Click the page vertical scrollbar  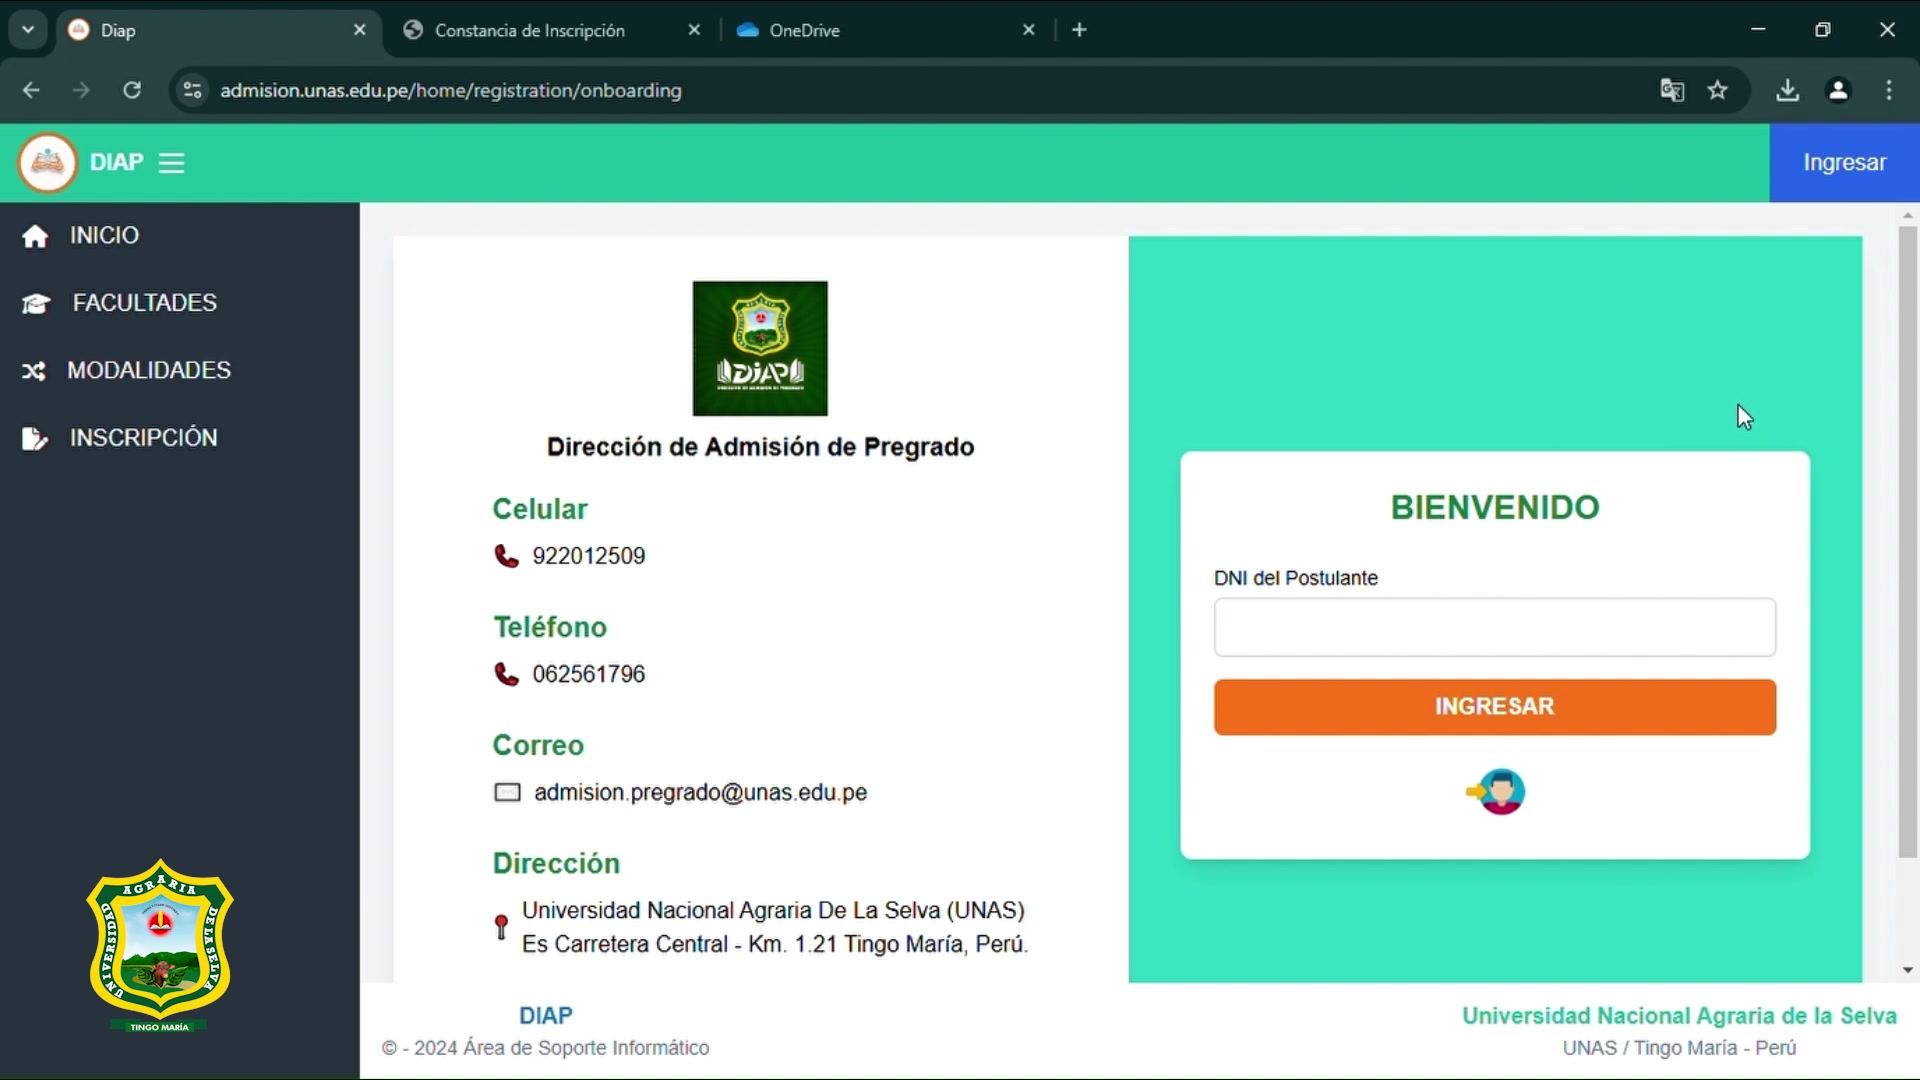tap(1907, 540)
